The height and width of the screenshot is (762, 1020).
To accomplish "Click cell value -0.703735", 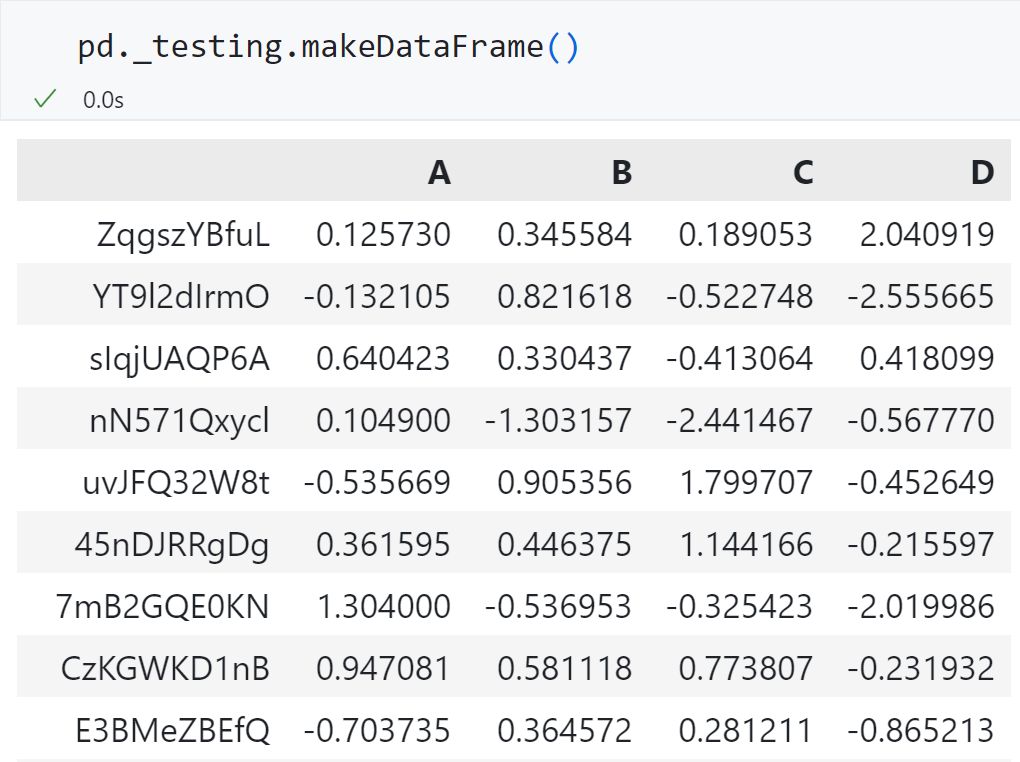I will tap(377, 730).
